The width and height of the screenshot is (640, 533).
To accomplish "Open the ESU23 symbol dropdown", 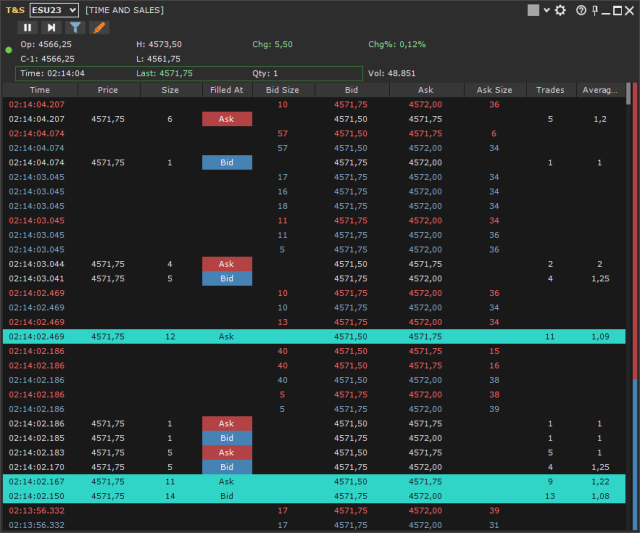I will click(54, 10).
